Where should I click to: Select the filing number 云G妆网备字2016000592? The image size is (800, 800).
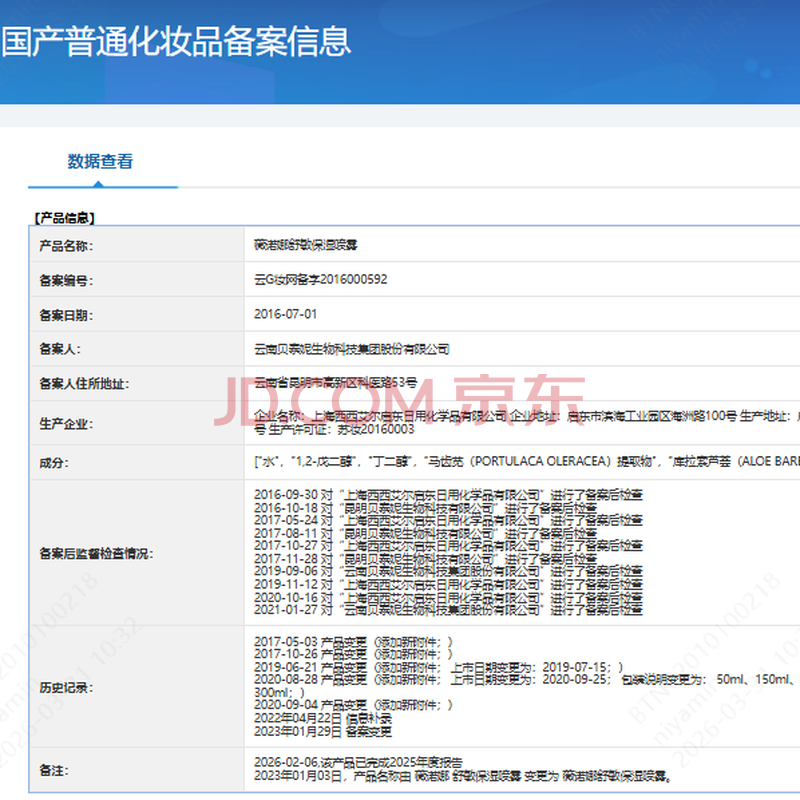pos(320,280)
